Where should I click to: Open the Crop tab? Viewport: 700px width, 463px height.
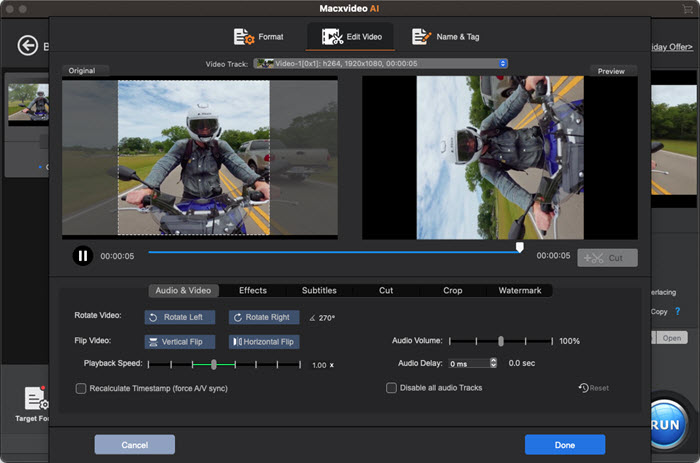click(453, 290)
